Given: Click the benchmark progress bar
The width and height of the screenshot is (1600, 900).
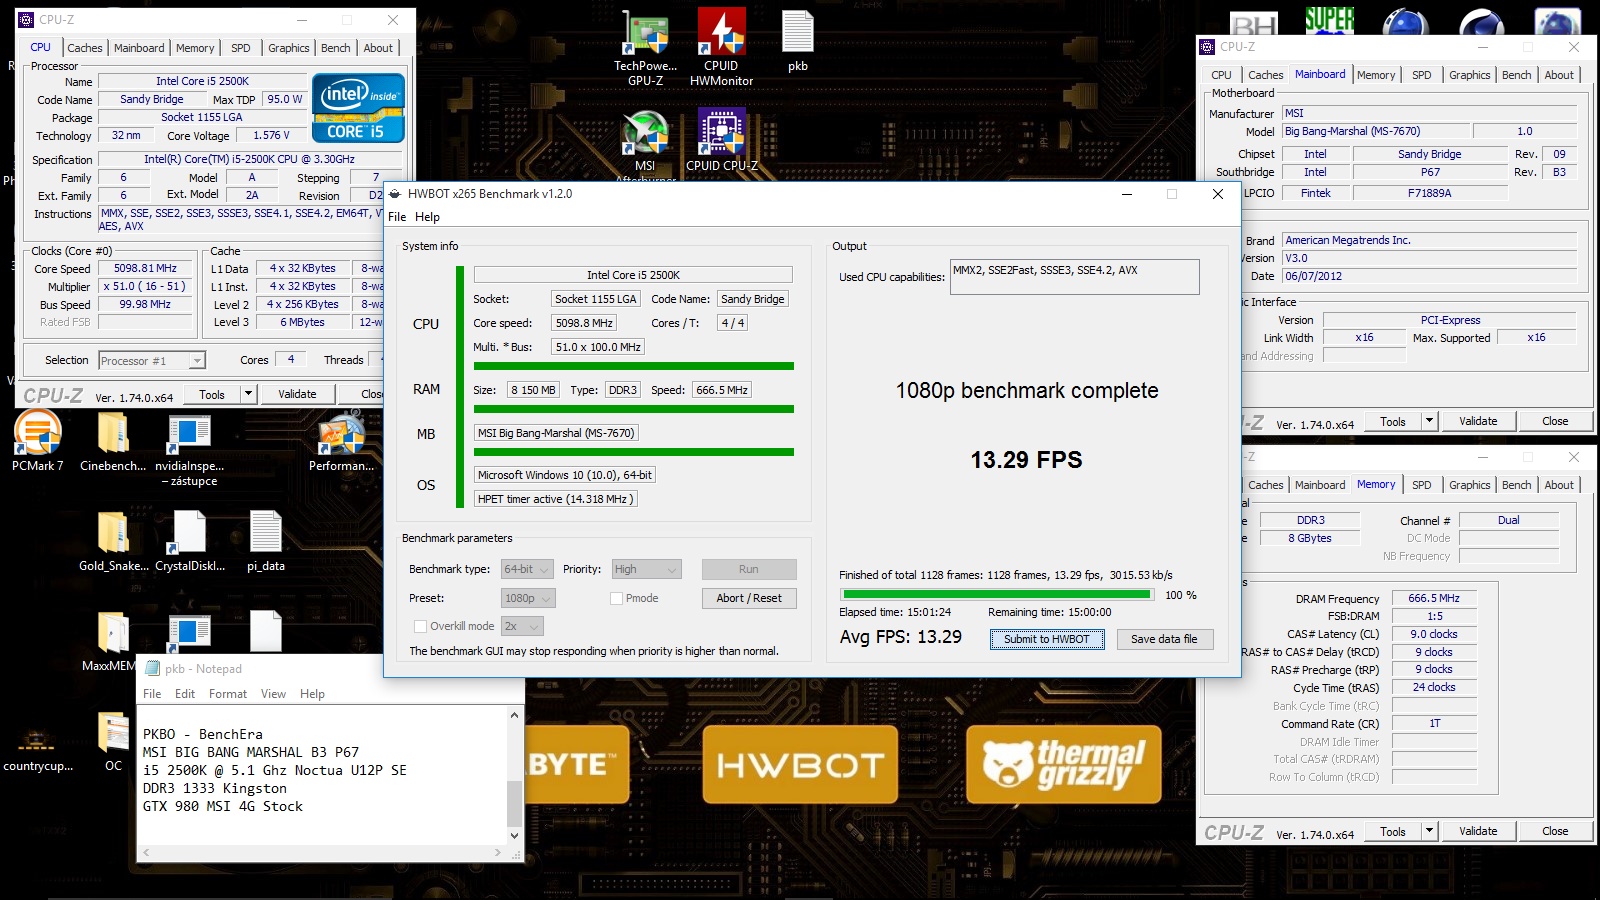Looking at the screenshot, I should pyautogui.click(x=997, y=595).
